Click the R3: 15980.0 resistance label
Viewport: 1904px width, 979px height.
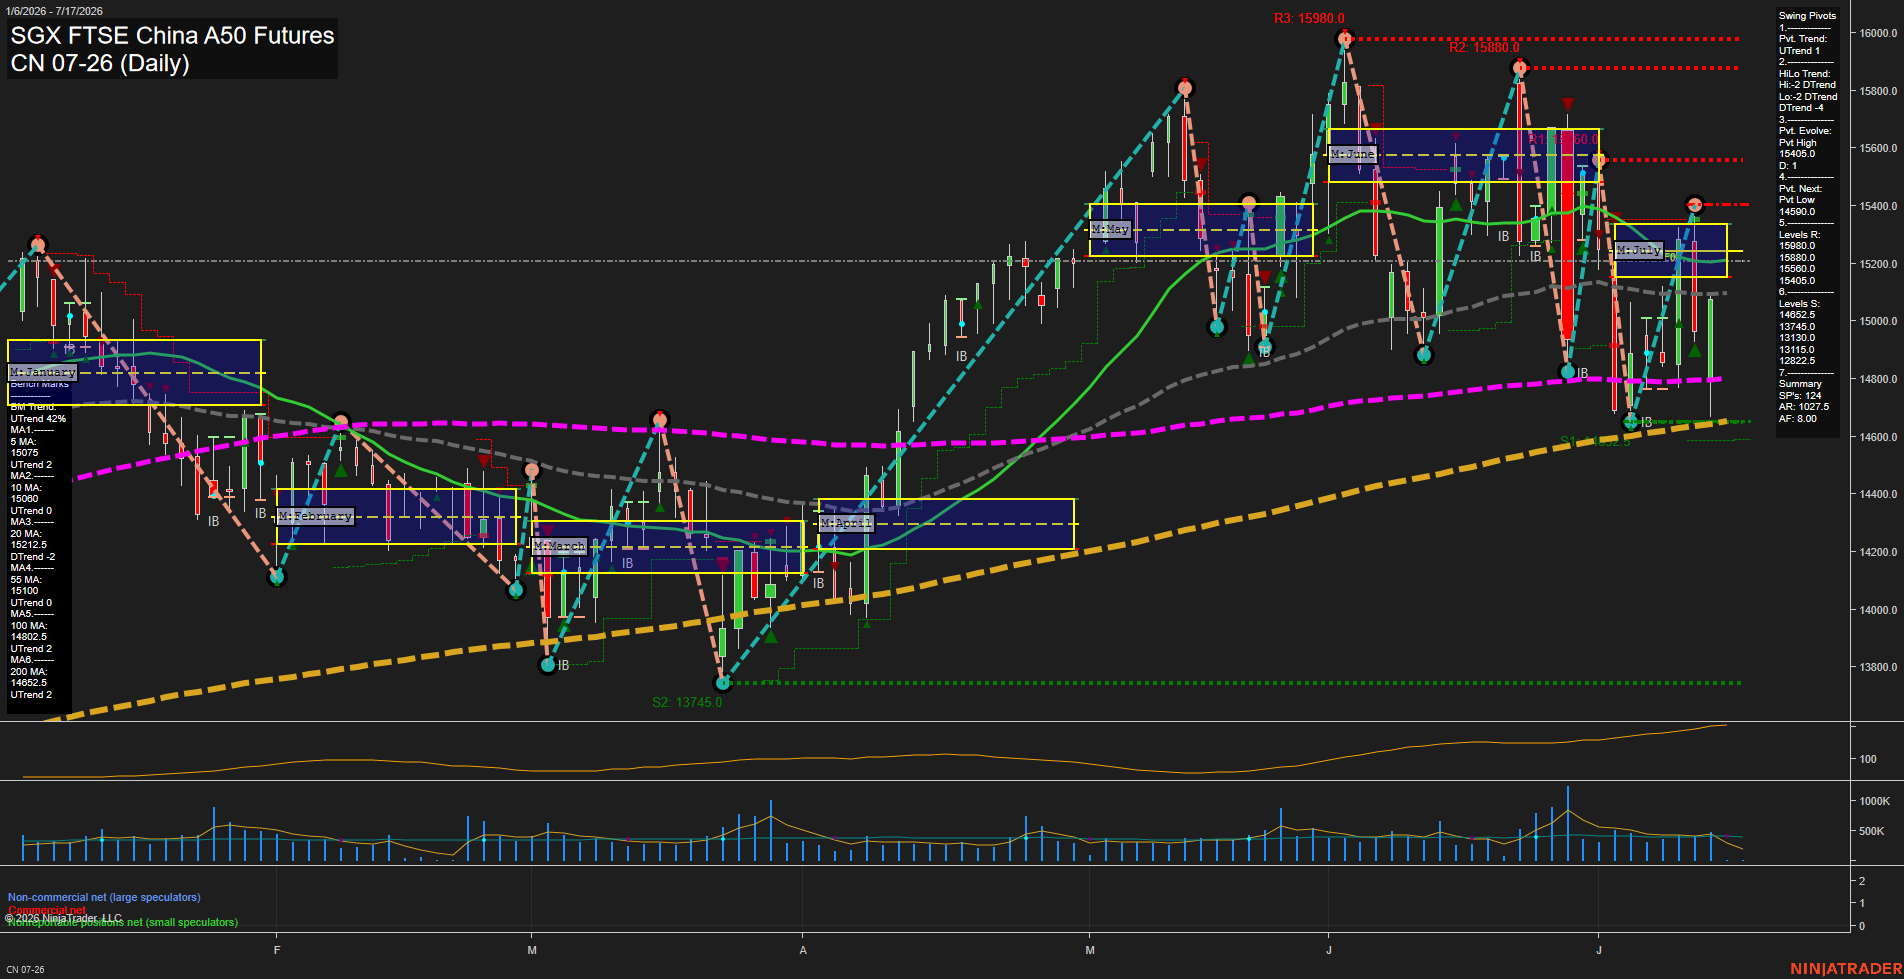(x=1309, y=19)
